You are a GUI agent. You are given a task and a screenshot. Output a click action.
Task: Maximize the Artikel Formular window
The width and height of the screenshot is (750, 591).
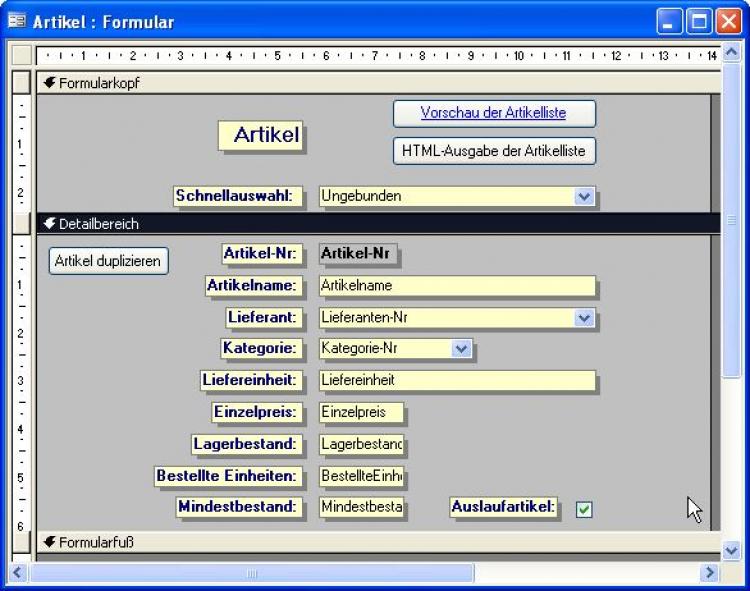coord(699,21)
